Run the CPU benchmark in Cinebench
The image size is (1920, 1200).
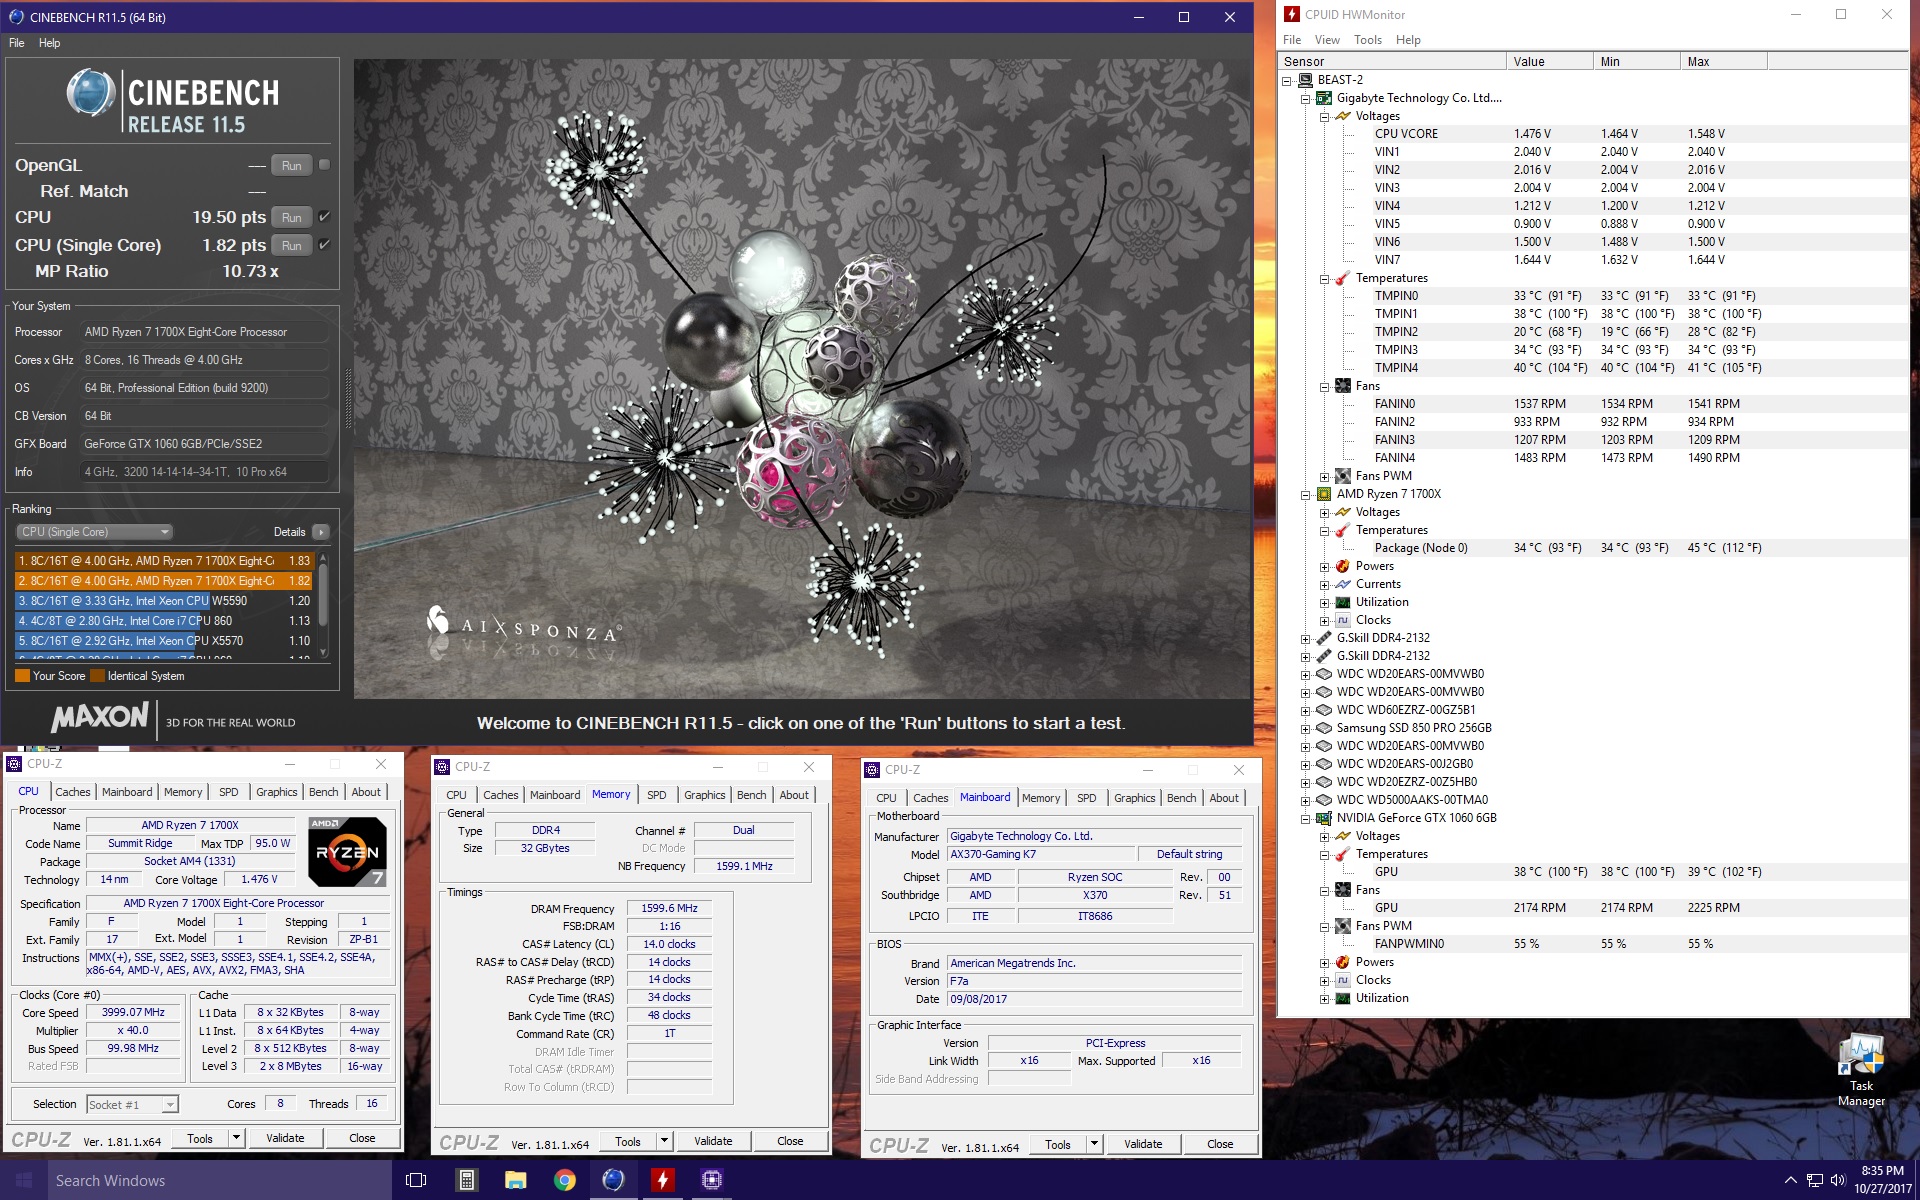click(x=291, y=217)
